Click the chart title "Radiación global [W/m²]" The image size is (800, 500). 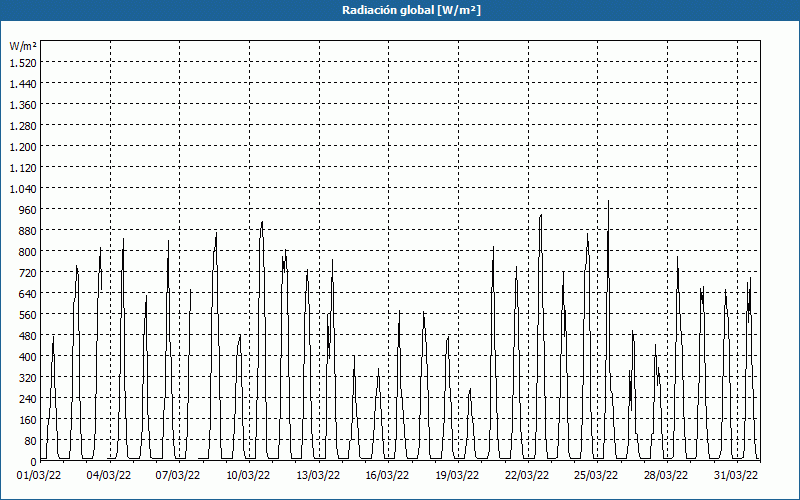pyautogui.click(x=411, y=10)
